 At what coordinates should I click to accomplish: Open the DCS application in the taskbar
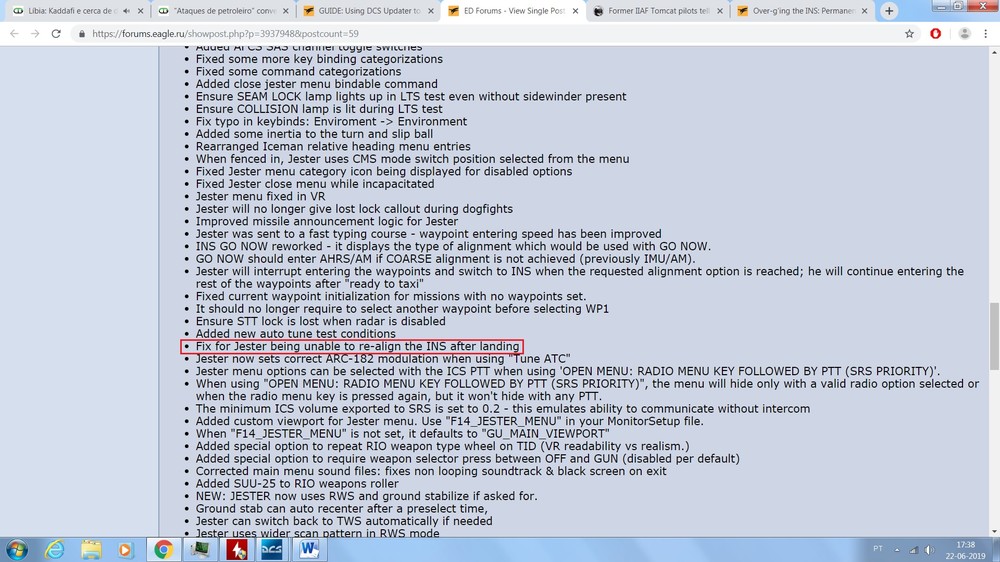[272, 549]
